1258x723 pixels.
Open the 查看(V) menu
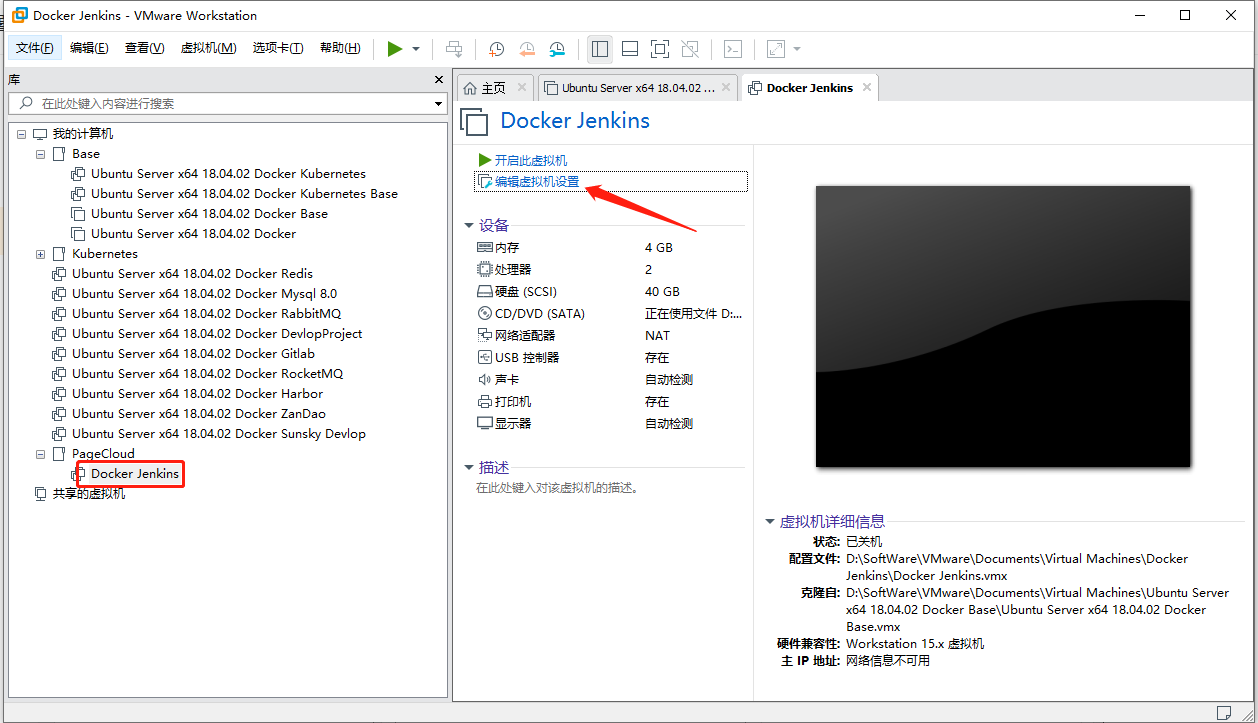(x=144, y=48)
